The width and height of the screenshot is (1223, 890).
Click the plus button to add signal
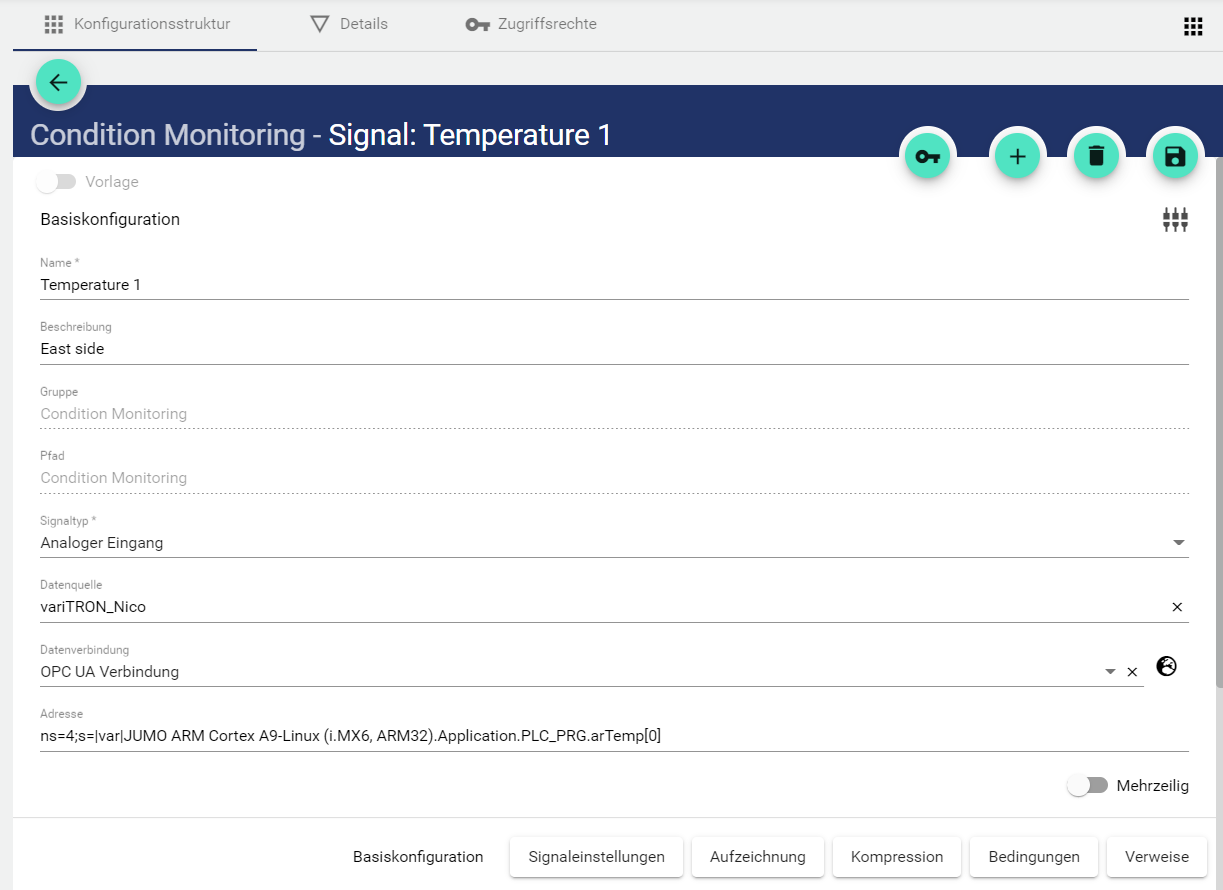[1017, 157]
